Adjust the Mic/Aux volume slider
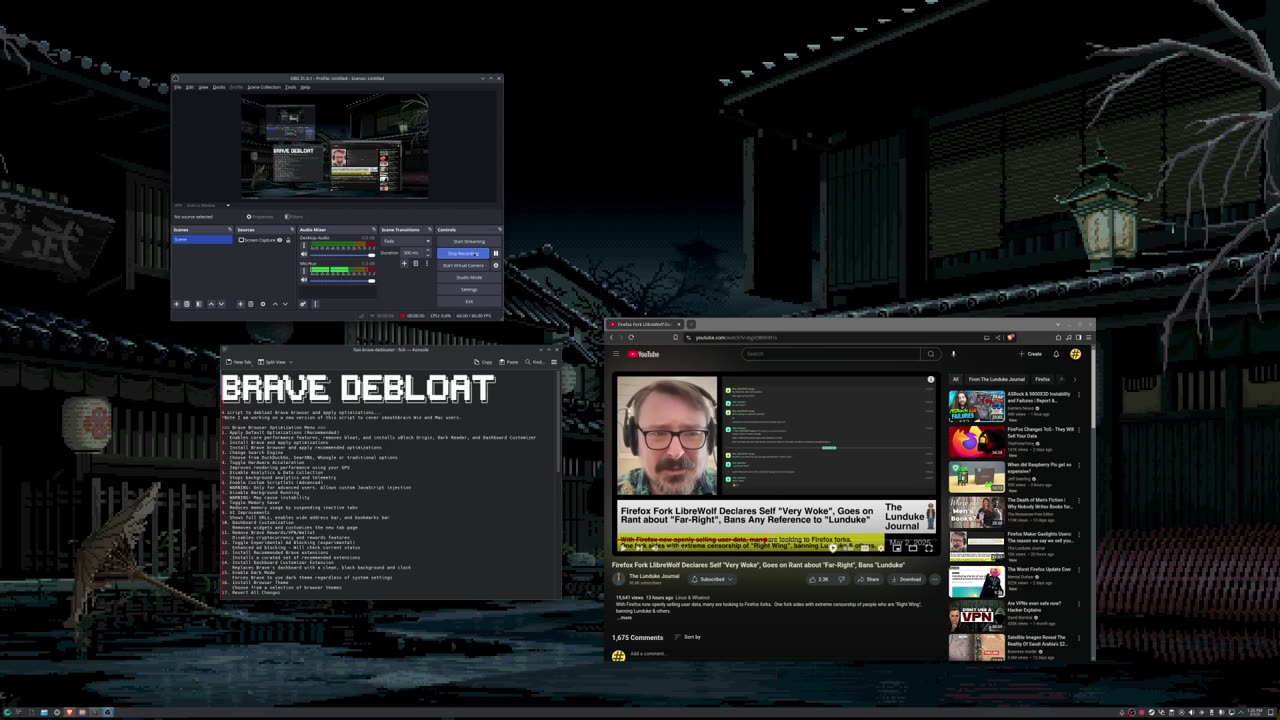 343,280
